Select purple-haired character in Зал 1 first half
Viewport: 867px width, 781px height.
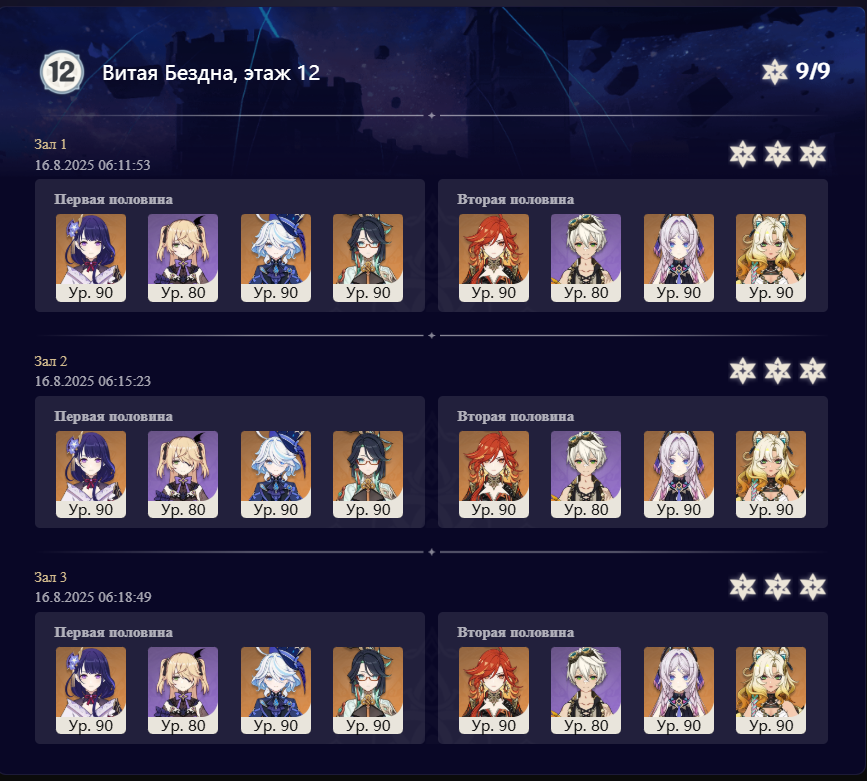[91, 258]
